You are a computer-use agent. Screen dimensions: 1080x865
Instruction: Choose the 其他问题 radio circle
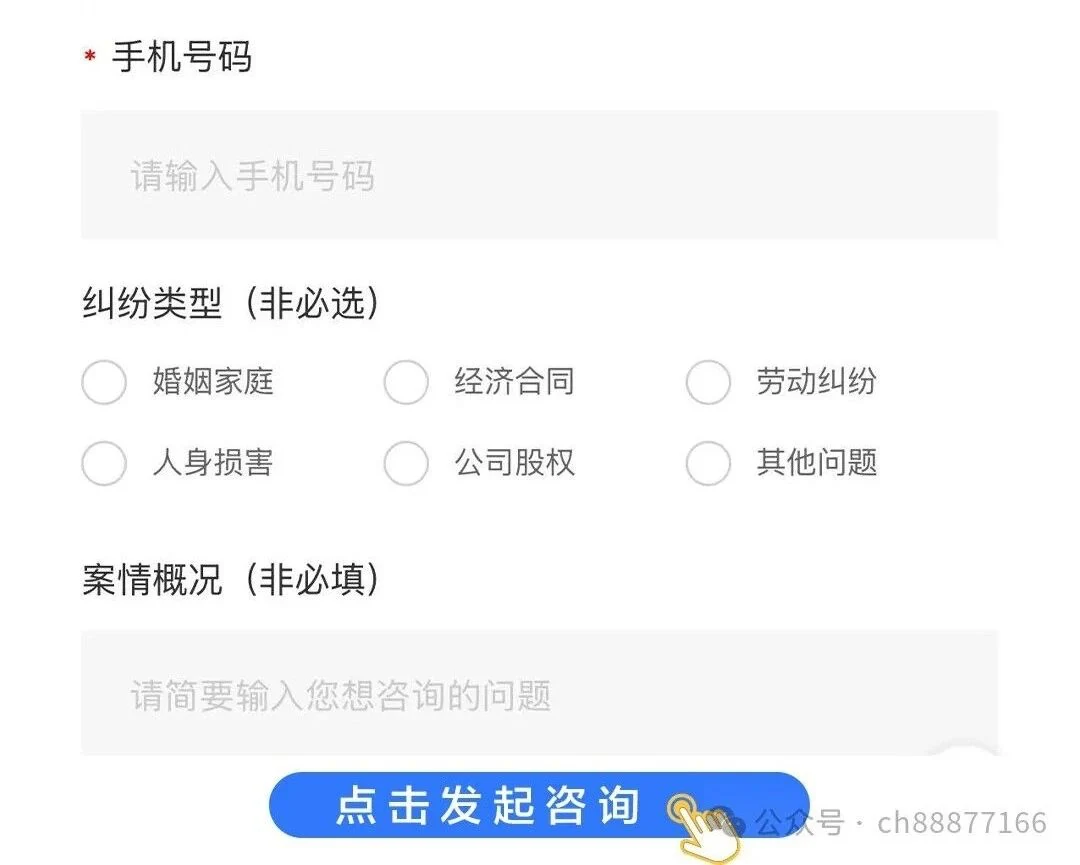point(708,463)
